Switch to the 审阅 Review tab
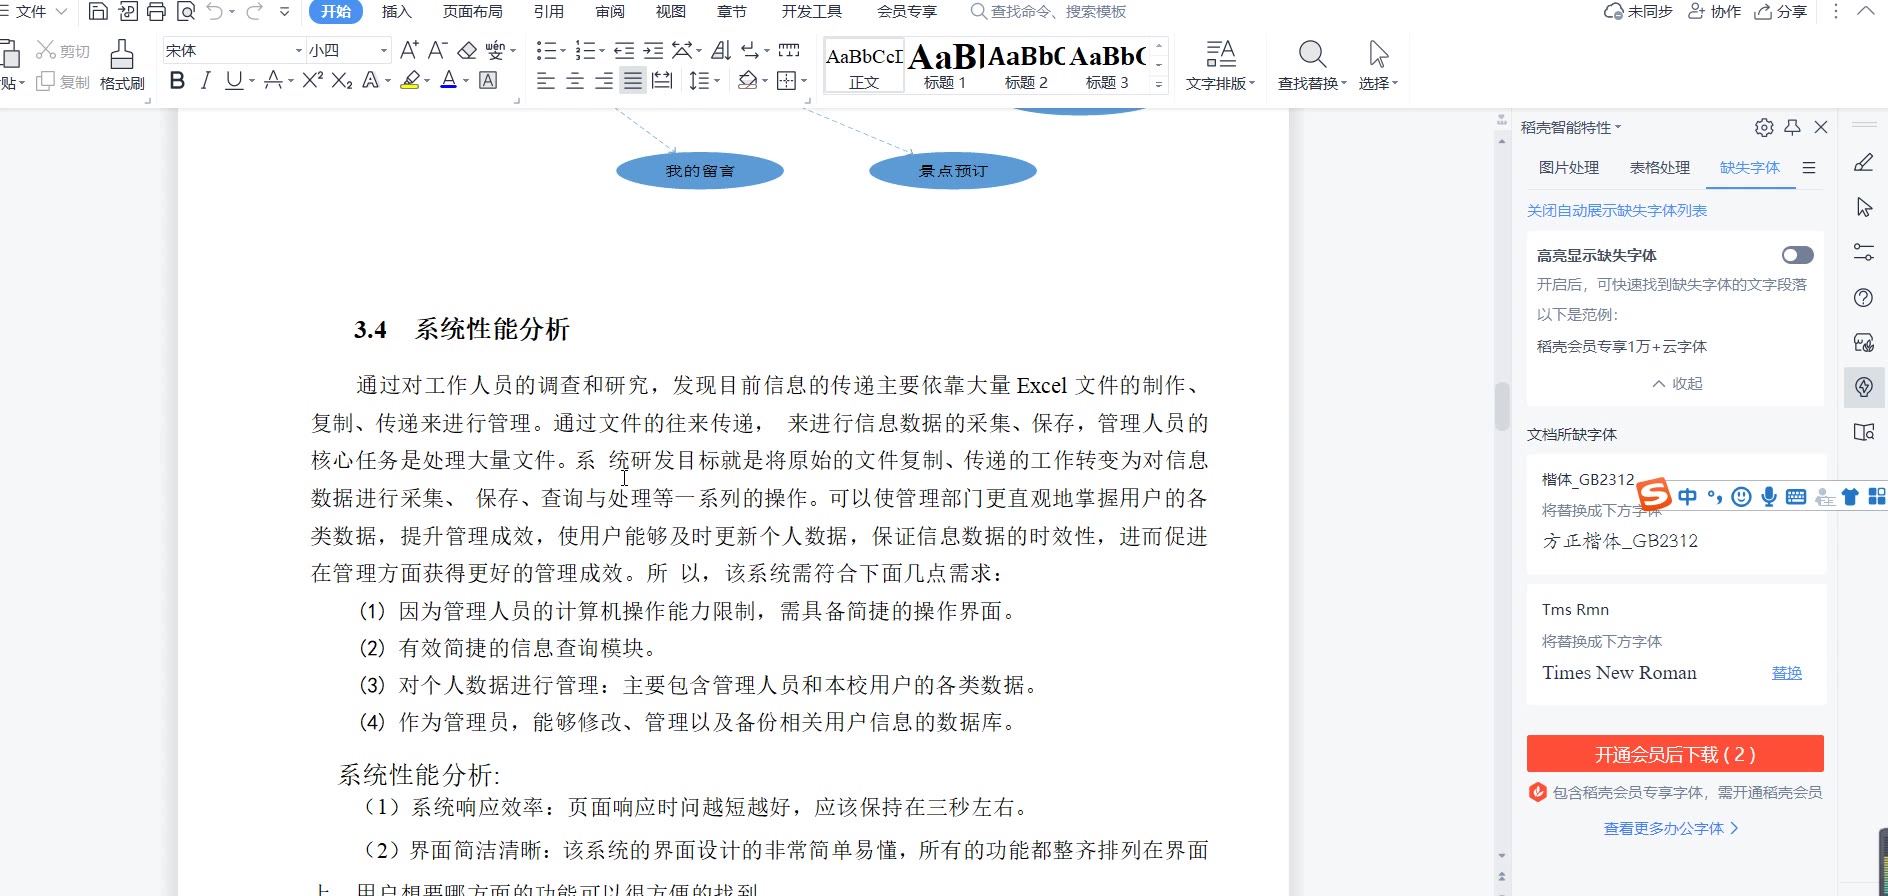Viewport: 1888px width, 896px height. point(610,12)
